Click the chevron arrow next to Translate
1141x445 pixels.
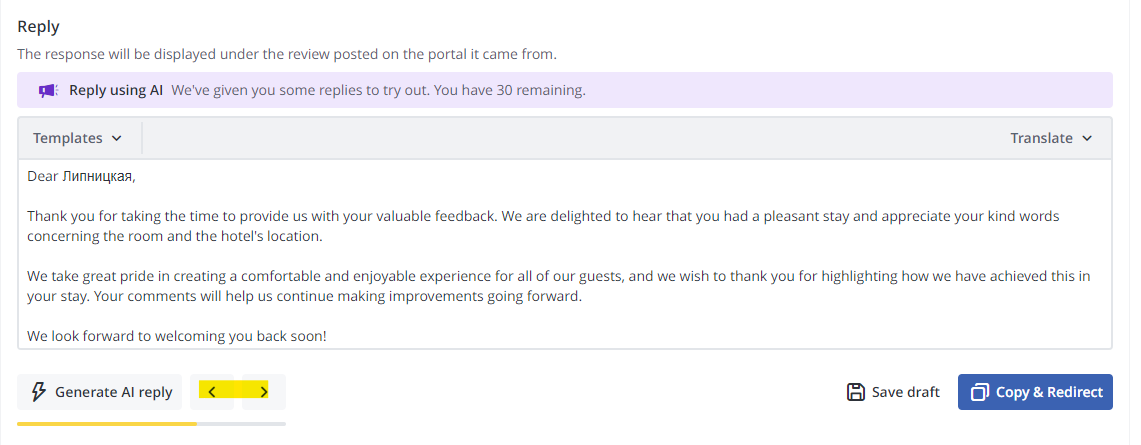(x=1087, y=138)
